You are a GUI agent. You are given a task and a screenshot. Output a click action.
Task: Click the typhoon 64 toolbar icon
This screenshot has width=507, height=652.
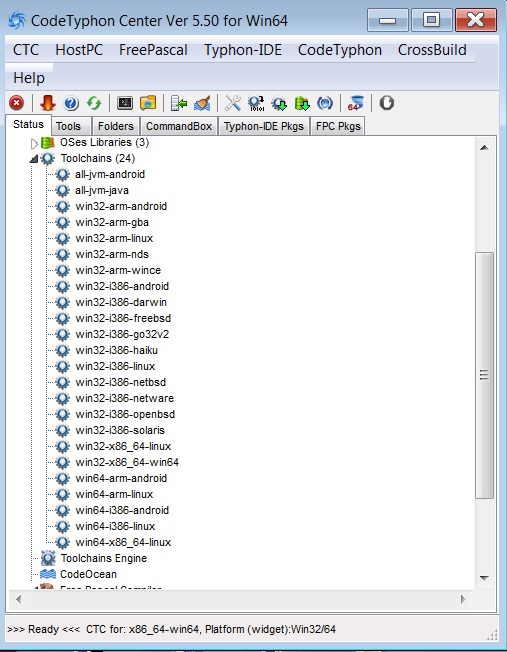[x=356, y=103]
